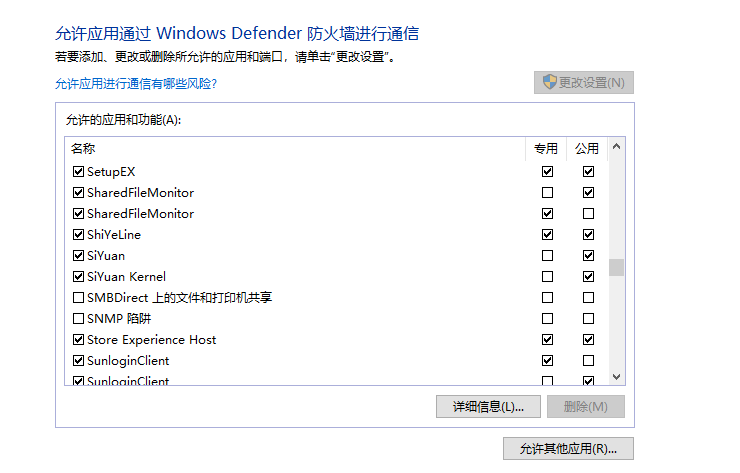Select the SunloginClient list entry
This screenshot has width=740, height=473.
click(x=128, y=361)
